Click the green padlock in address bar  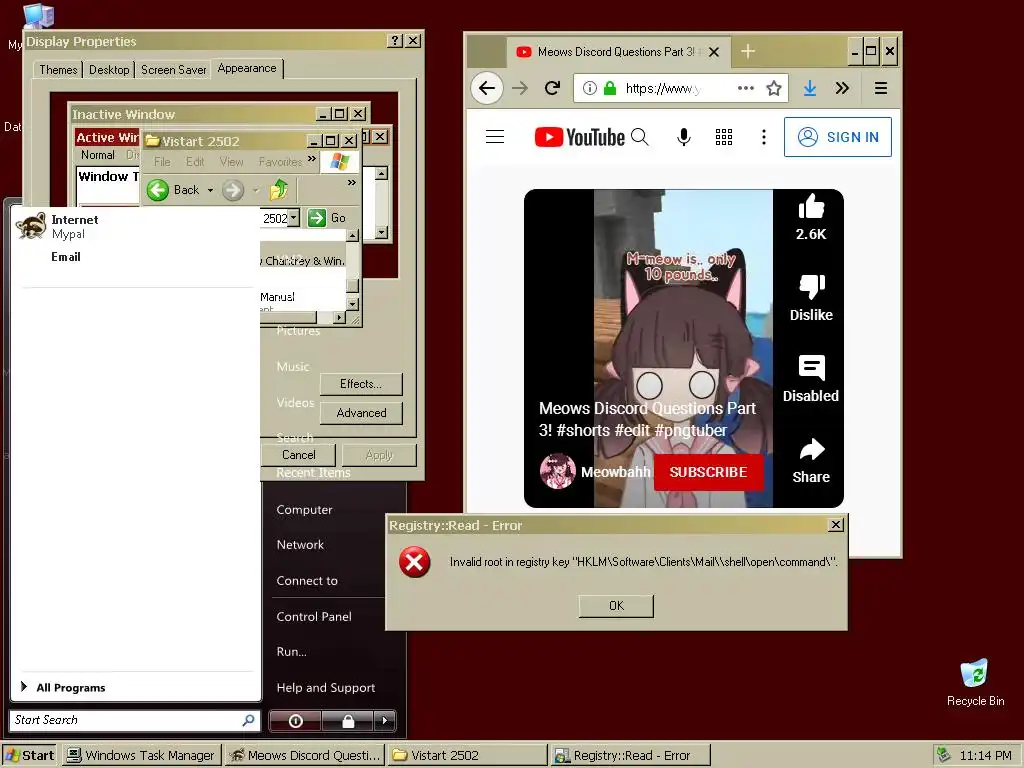[610, 88]
